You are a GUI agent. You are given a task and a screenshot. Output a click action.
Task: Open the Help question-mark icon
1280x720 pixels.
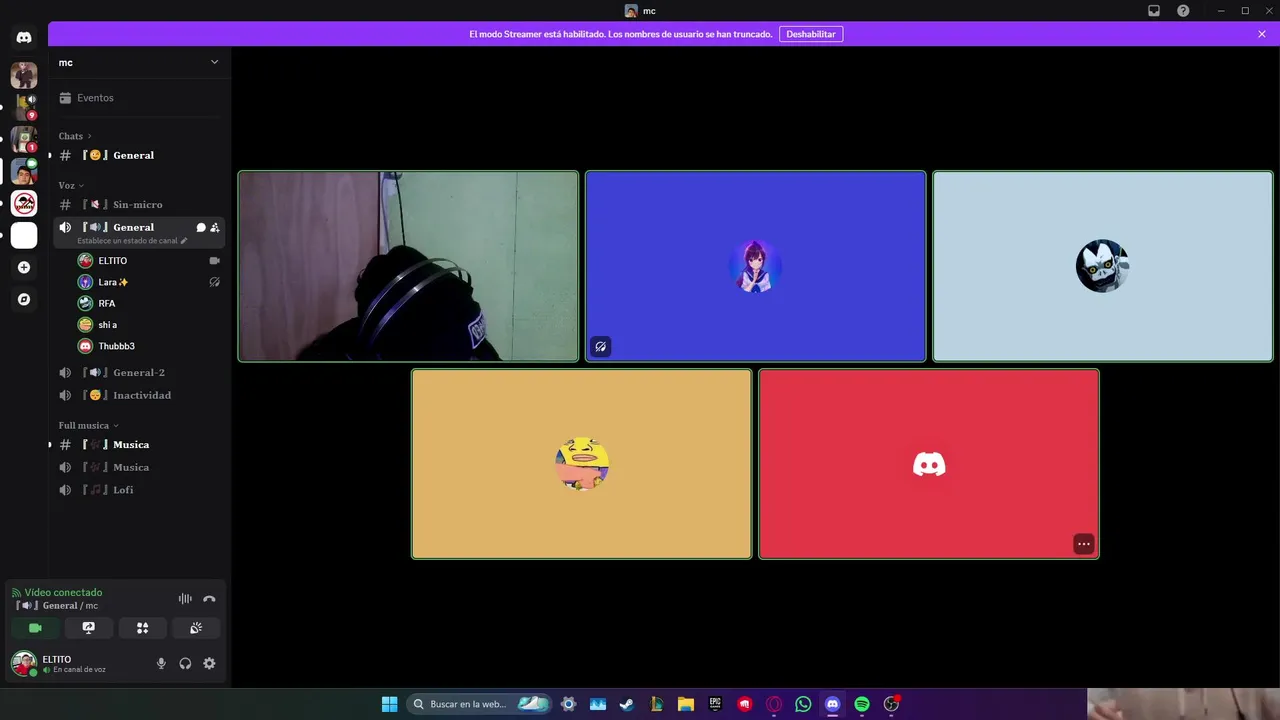(1183, 11)
